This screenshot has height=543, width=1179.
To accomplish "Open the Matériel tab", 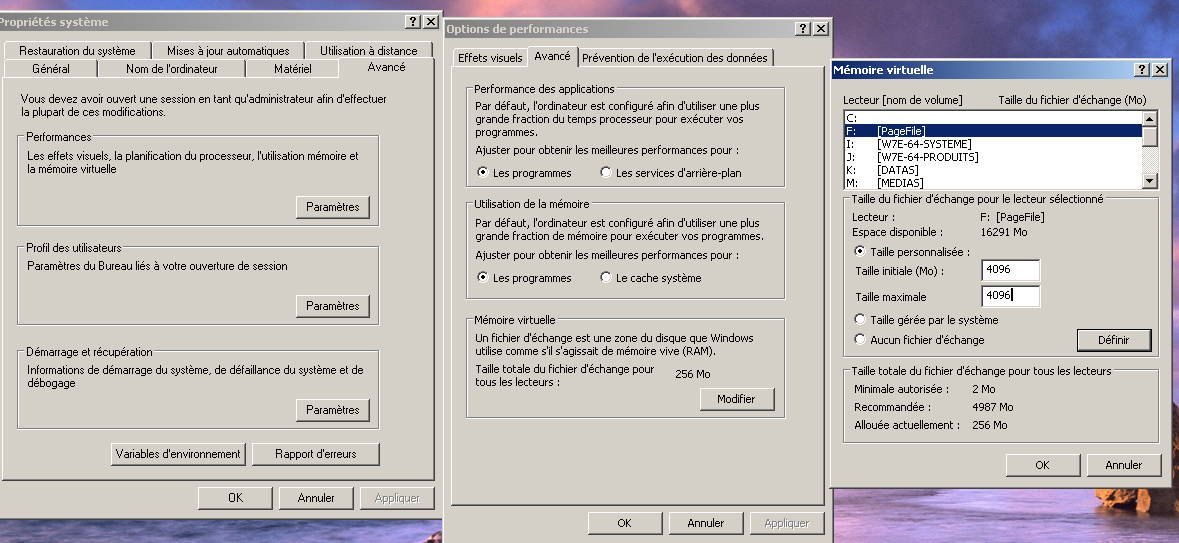I will click(x=292, y=68).
